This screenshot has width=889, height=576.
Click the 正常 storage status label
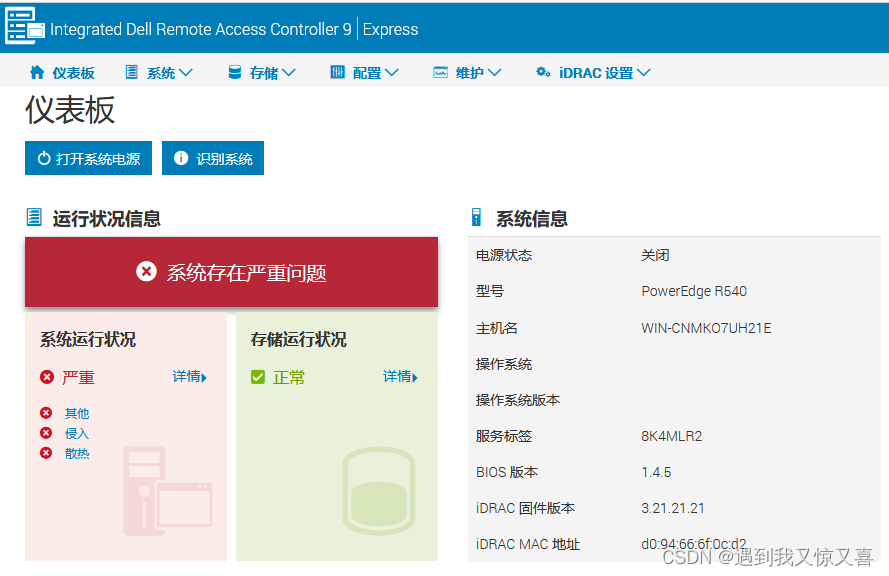coord(289,377)
